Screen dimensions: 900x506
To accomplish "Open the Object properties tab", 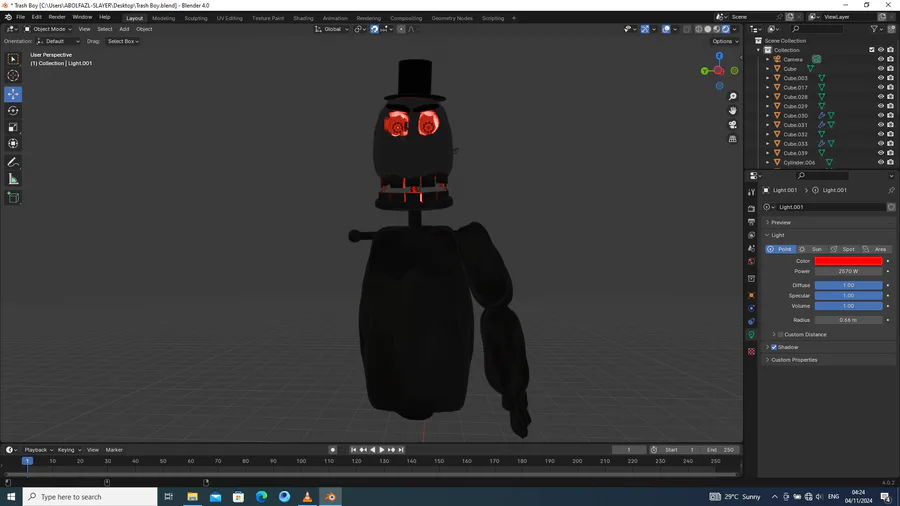I will click(751, 295).
